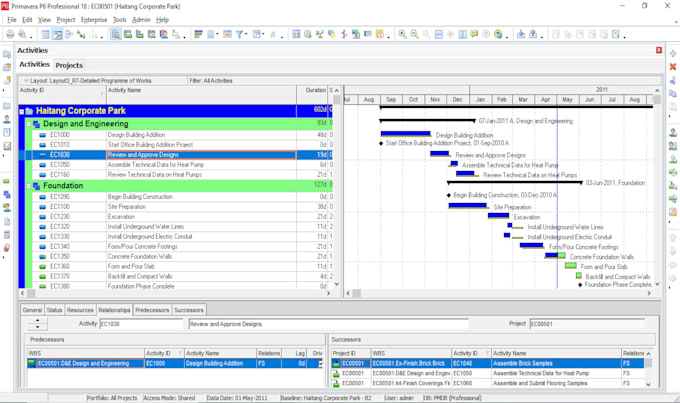Toggle the Driving checkbox for predecessor EC1000

click(x=320, y=364)
